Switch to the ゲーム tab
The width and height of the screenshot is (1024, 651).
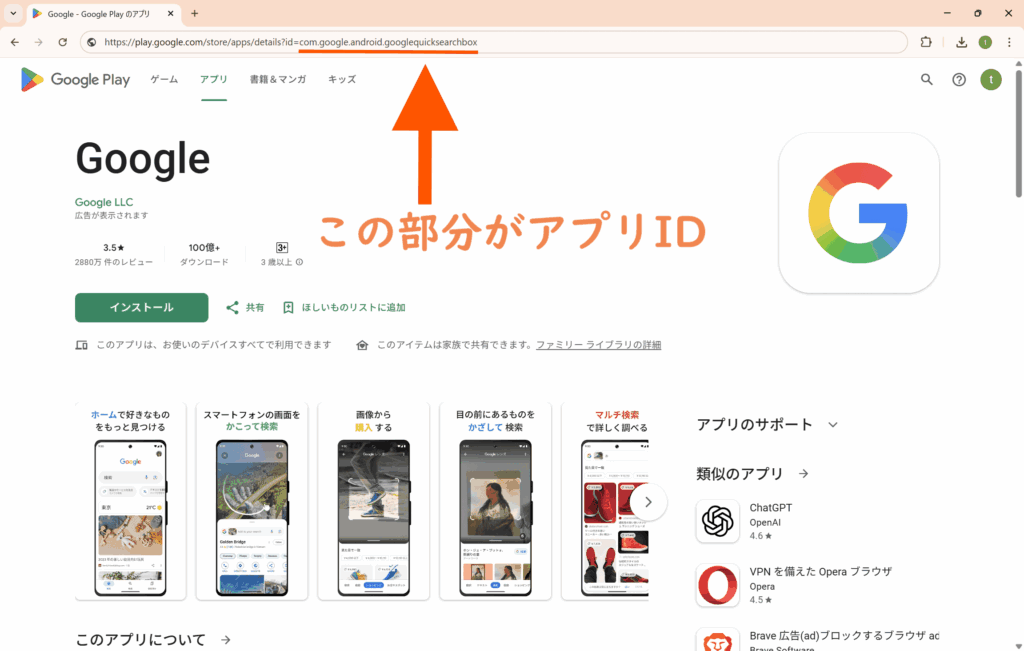click(x=164, y=80)
